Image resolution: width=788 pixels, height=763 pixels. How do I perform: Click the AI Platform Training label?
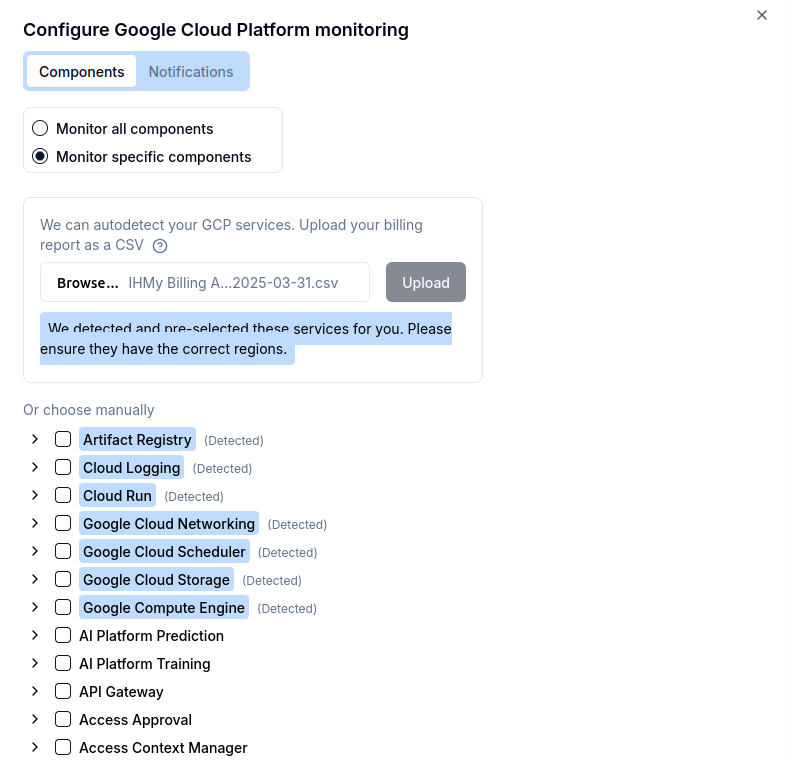coord(145,664)
